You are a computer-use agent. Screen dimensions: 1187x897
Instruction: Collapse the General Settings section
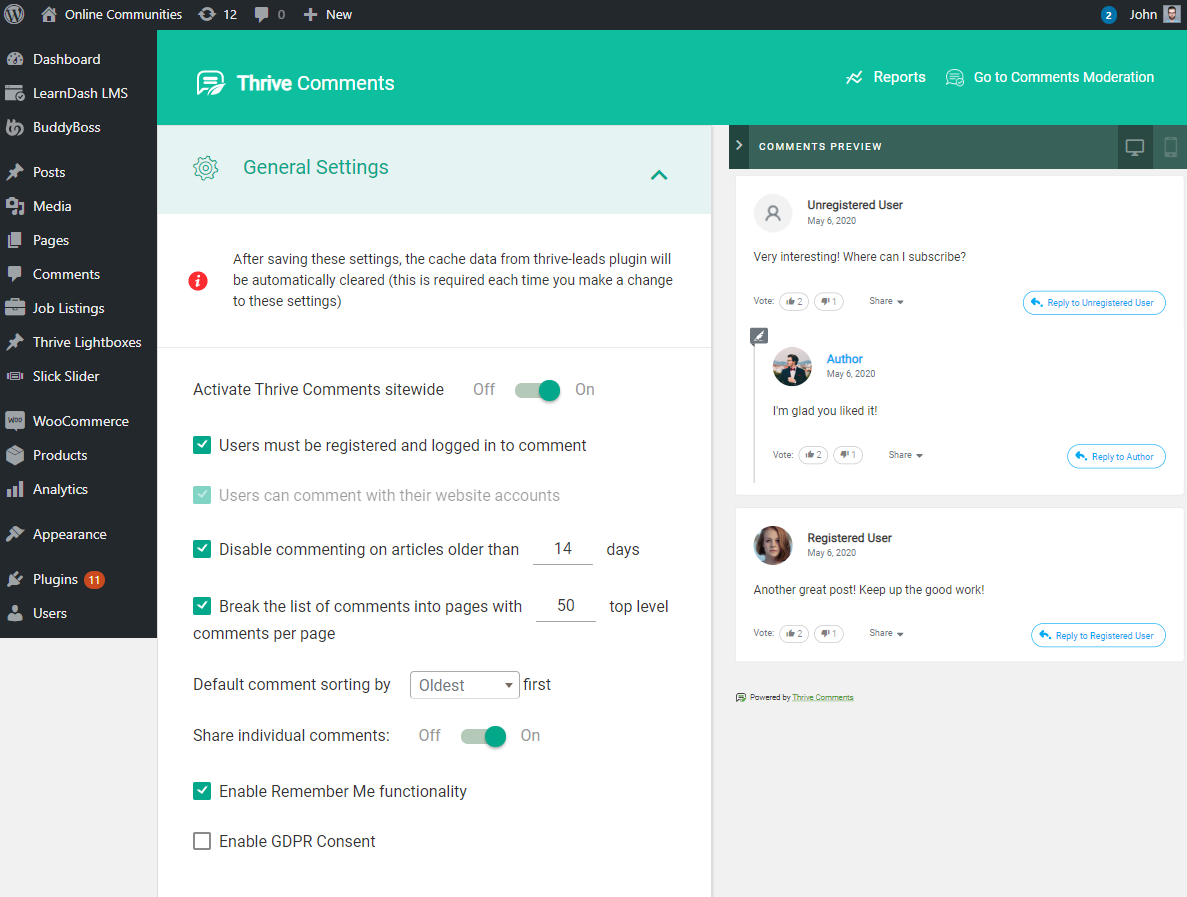pos(659,174)
